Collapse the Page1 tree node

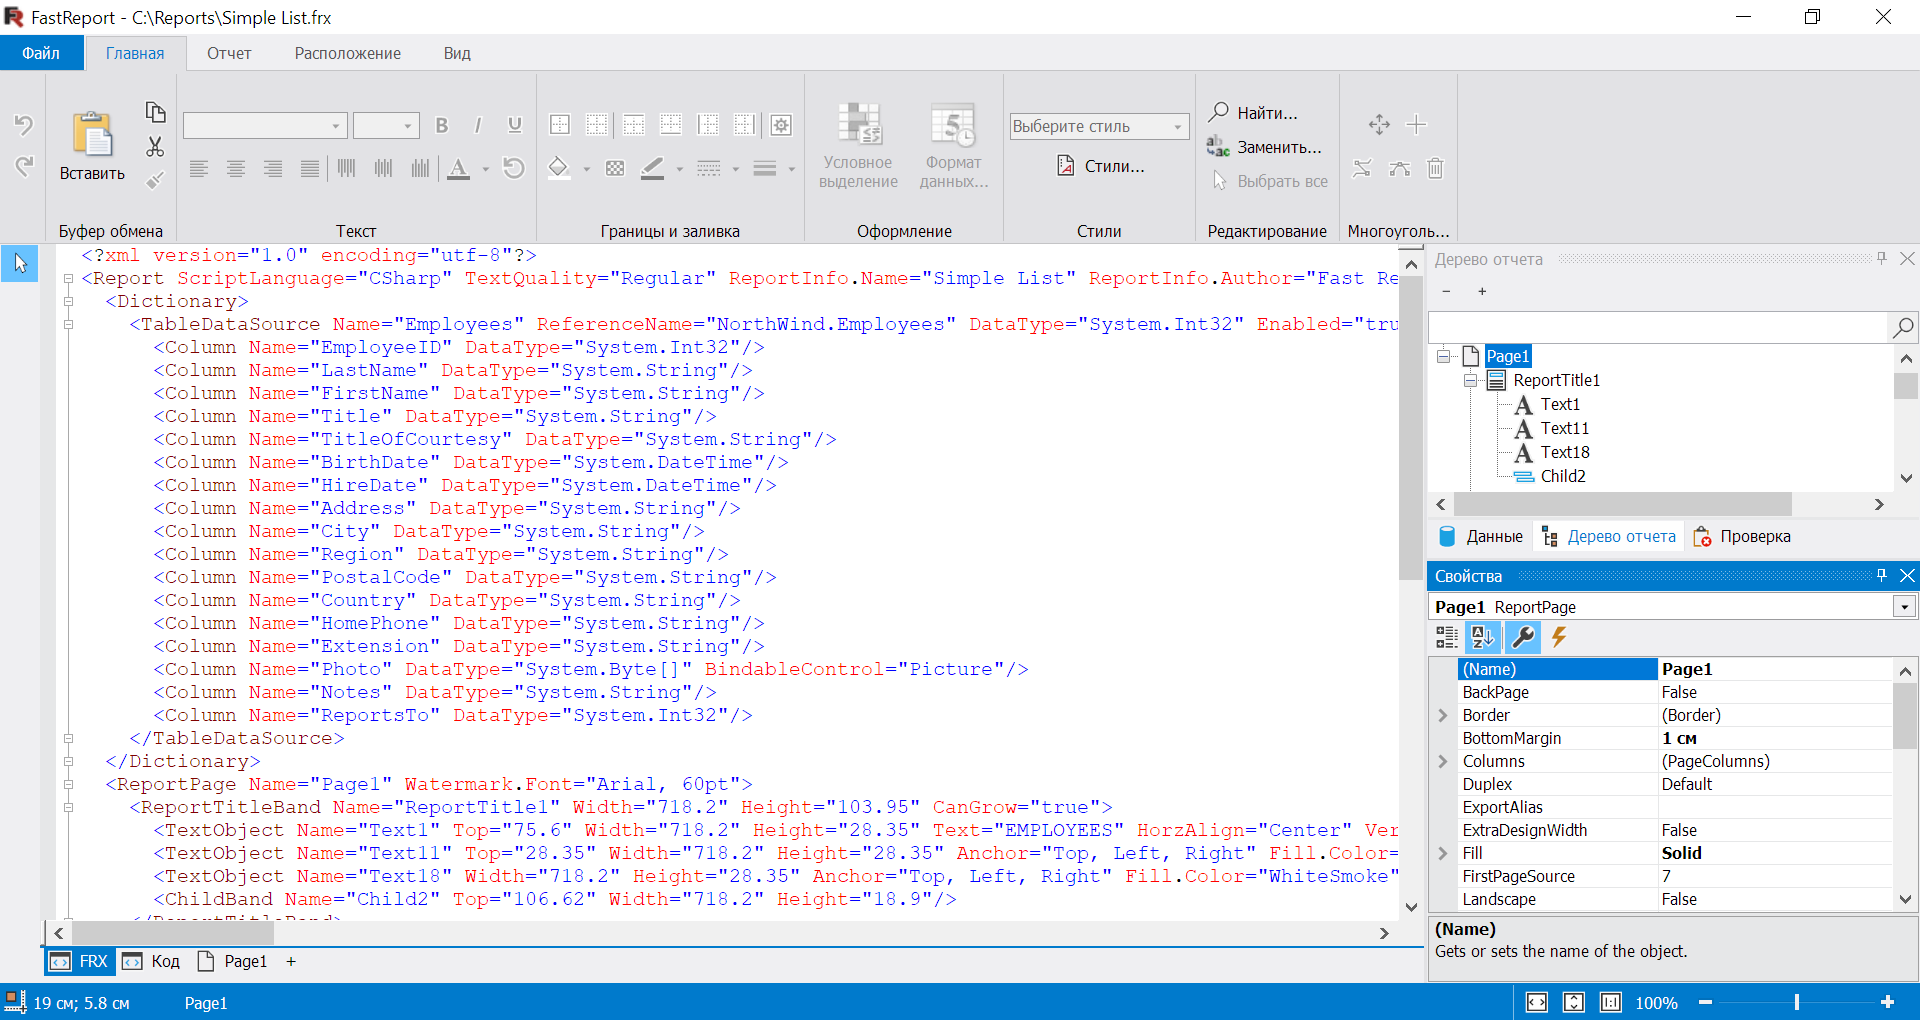(x=1443, y=356)
